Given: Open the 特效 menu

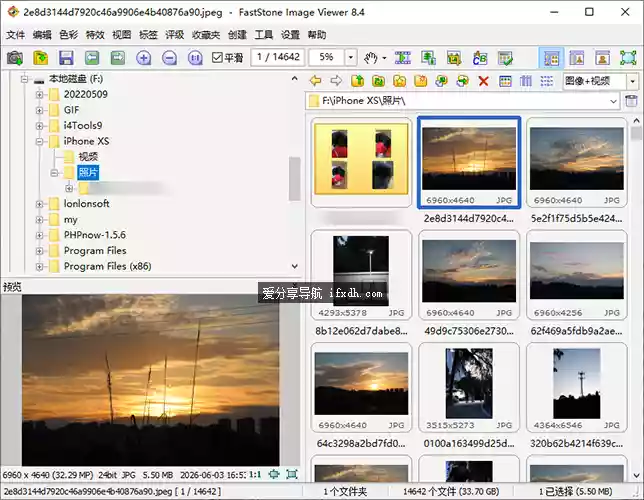Looking at the screenshot, I should (95, 35).
